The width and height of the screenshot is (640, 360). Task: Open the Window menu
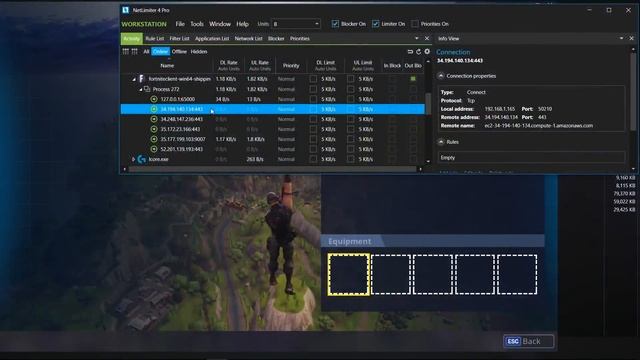click(220, 24)
